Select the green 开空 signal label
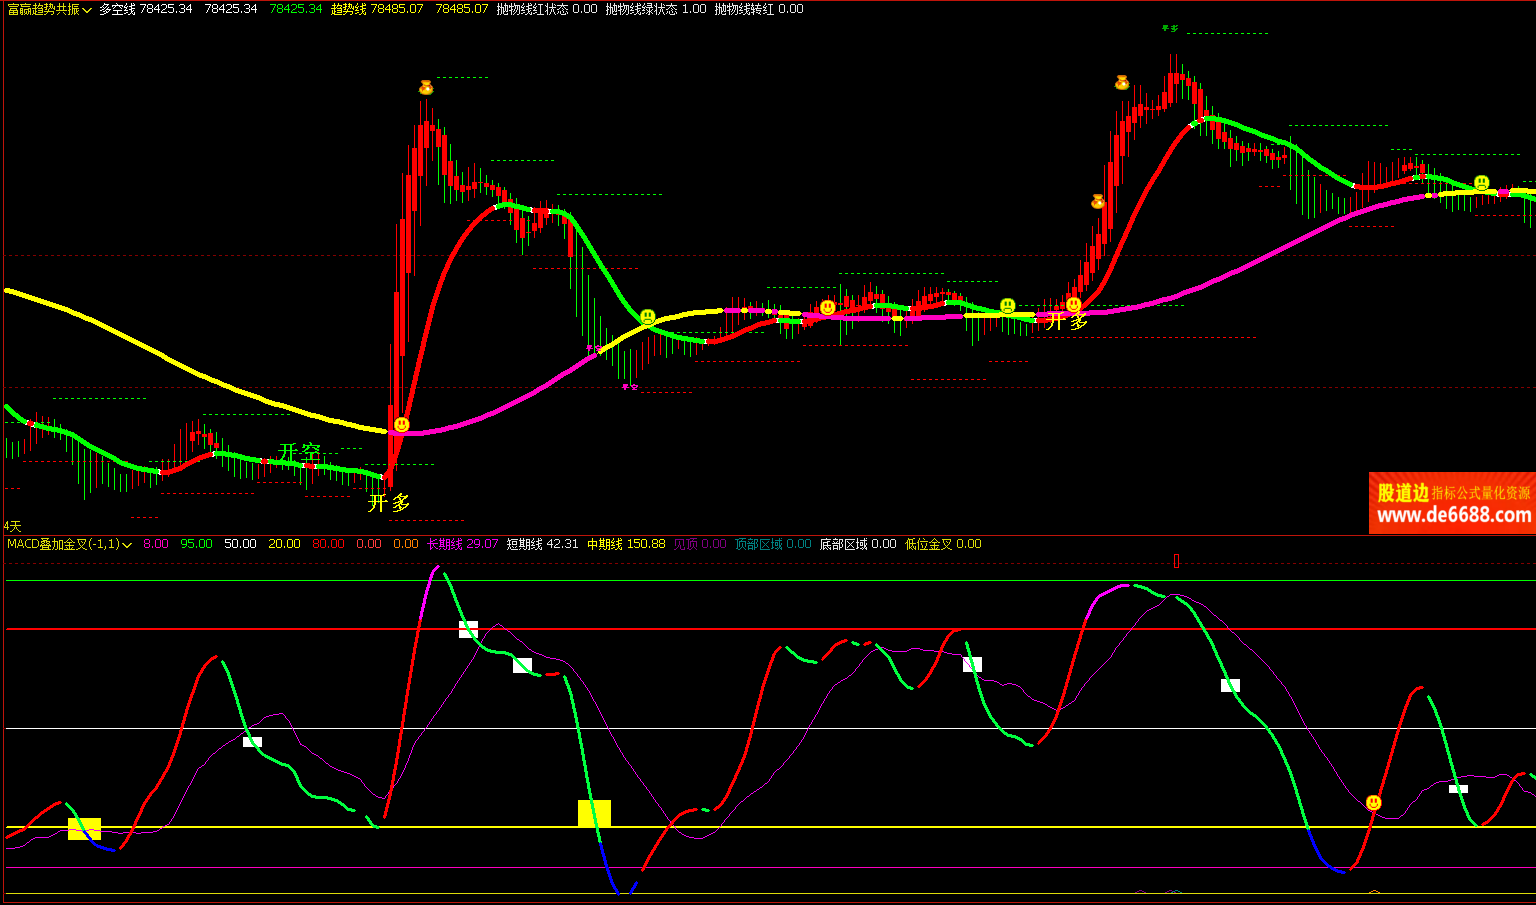Image resolution: width=1536 pixels, height=905 pixels. (299, 453)
